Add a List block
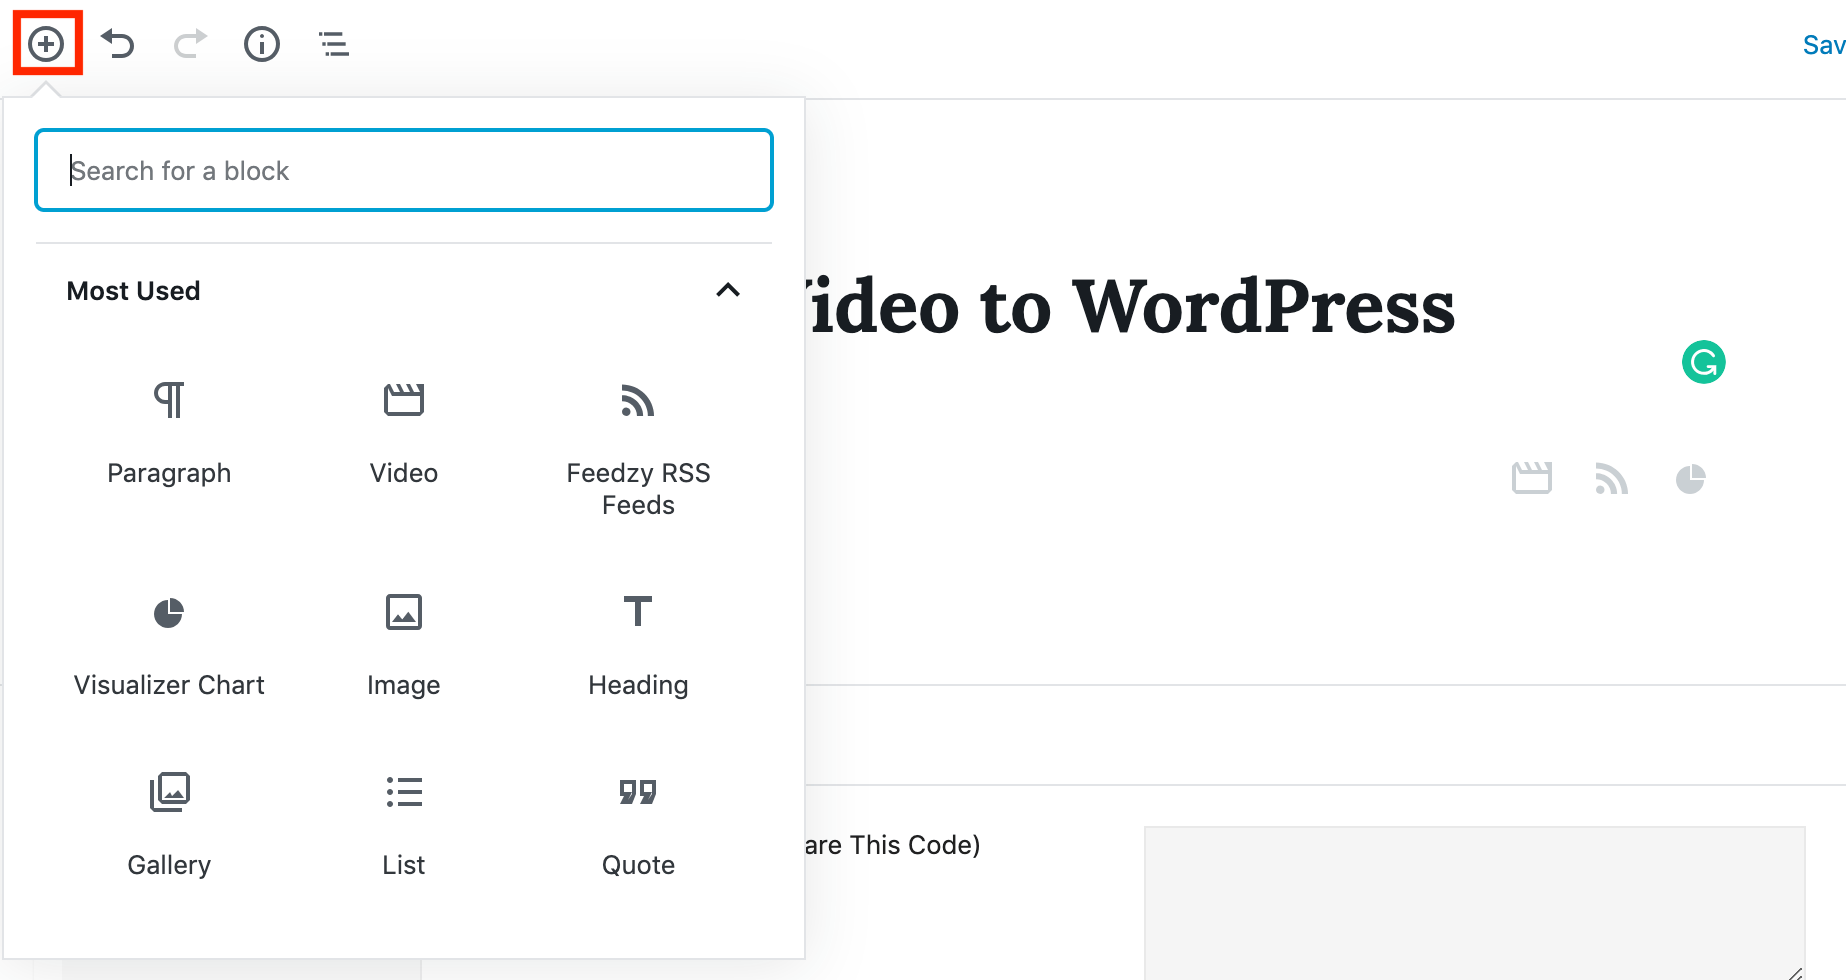Screen dimensions: 1846x980 [404, 822]
